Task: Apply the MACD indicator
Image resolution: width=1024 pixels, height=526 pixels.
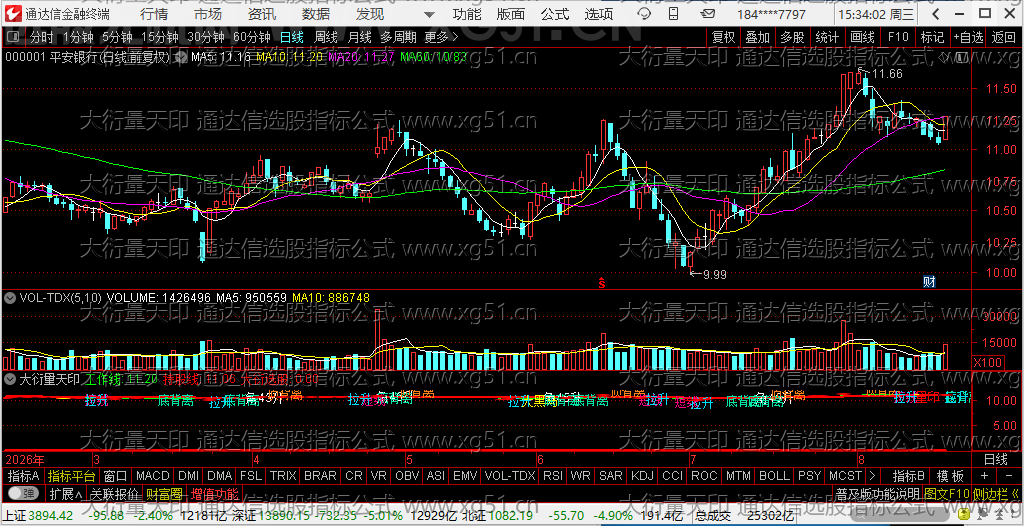Action: point(153,476)
